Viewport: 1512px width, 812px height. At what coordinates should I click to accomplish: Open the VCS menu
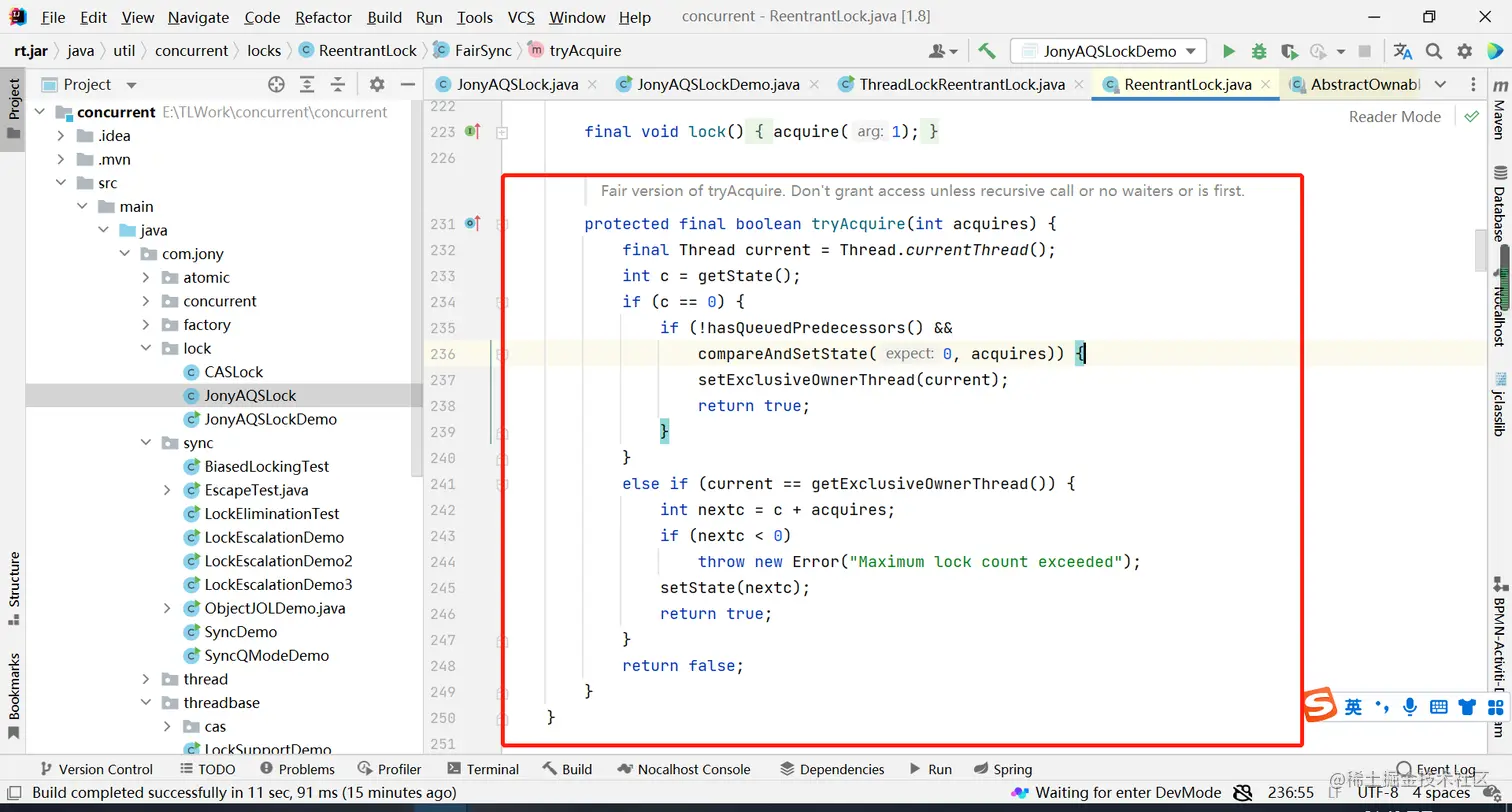point(521,17)
